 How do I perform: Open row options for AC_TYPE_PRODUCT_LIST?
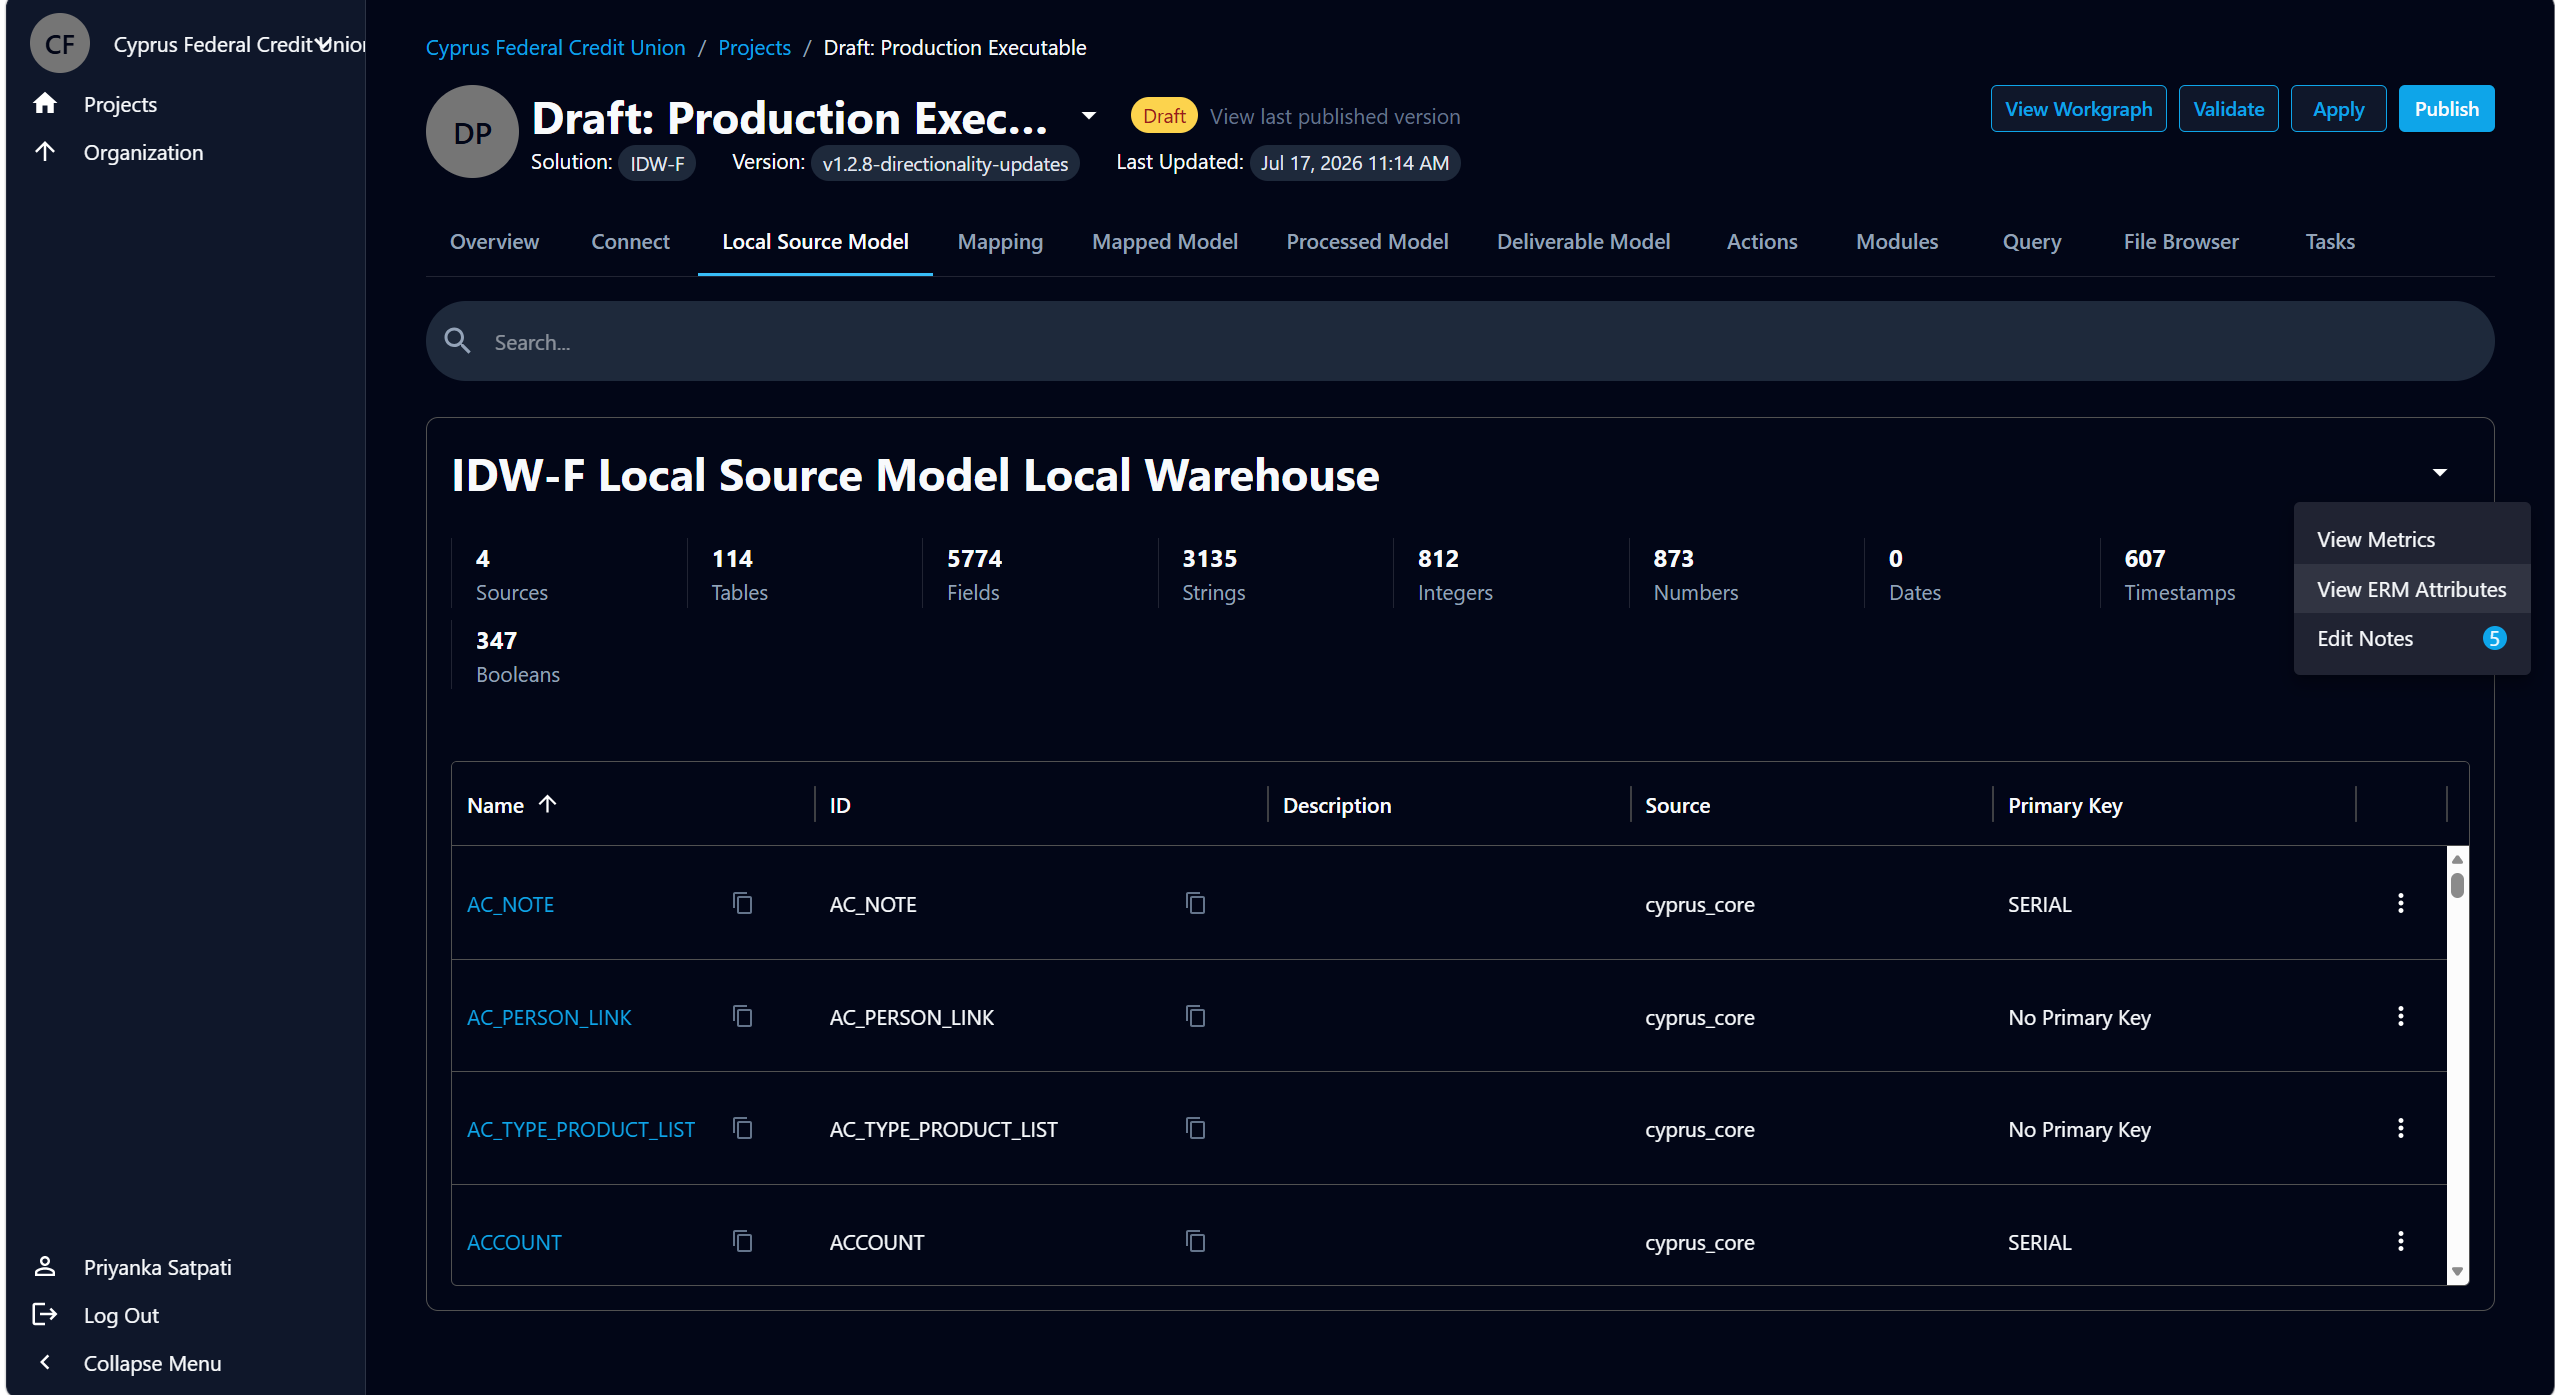click(2400, 1128)
